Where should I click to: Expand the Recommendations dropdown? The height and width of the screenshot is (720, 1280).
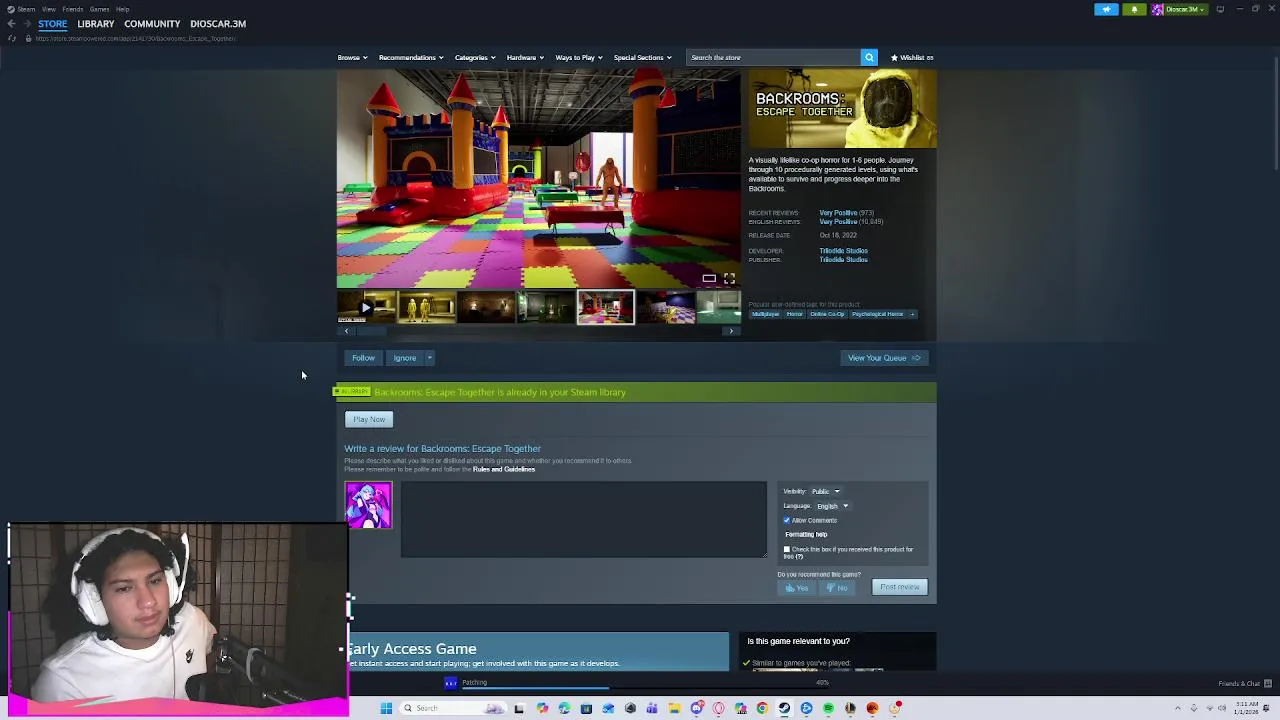(x=410, y=57)
